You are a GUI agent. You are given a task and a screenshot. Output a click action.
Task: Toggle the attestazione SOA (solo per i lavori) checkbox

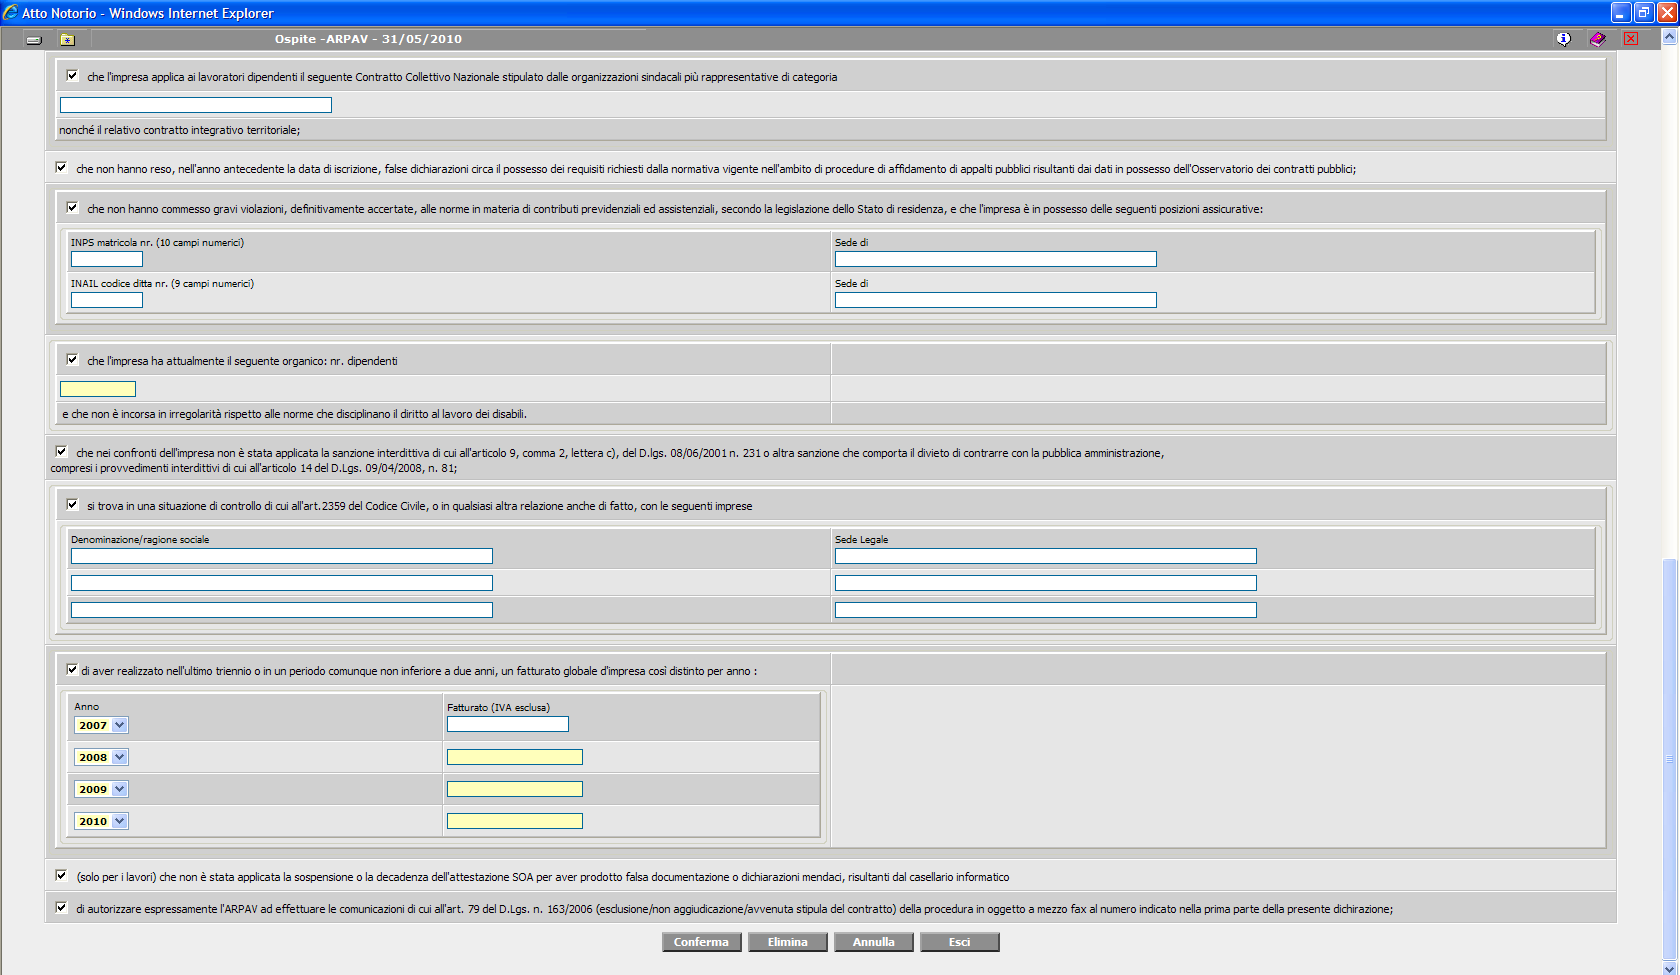(x=61, y=875)
